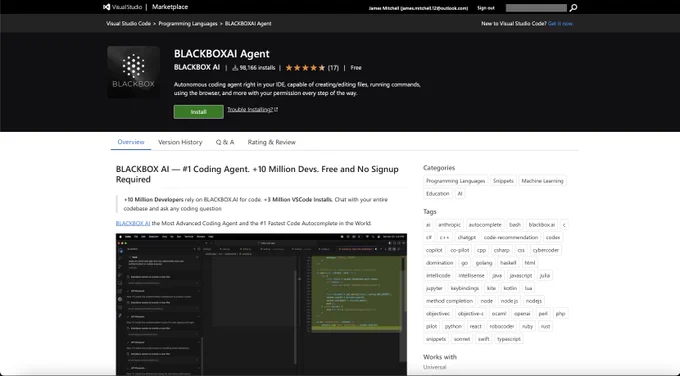Click the 'csharp' tag
The image size is (680, 376).
click(x=502, y=250)
